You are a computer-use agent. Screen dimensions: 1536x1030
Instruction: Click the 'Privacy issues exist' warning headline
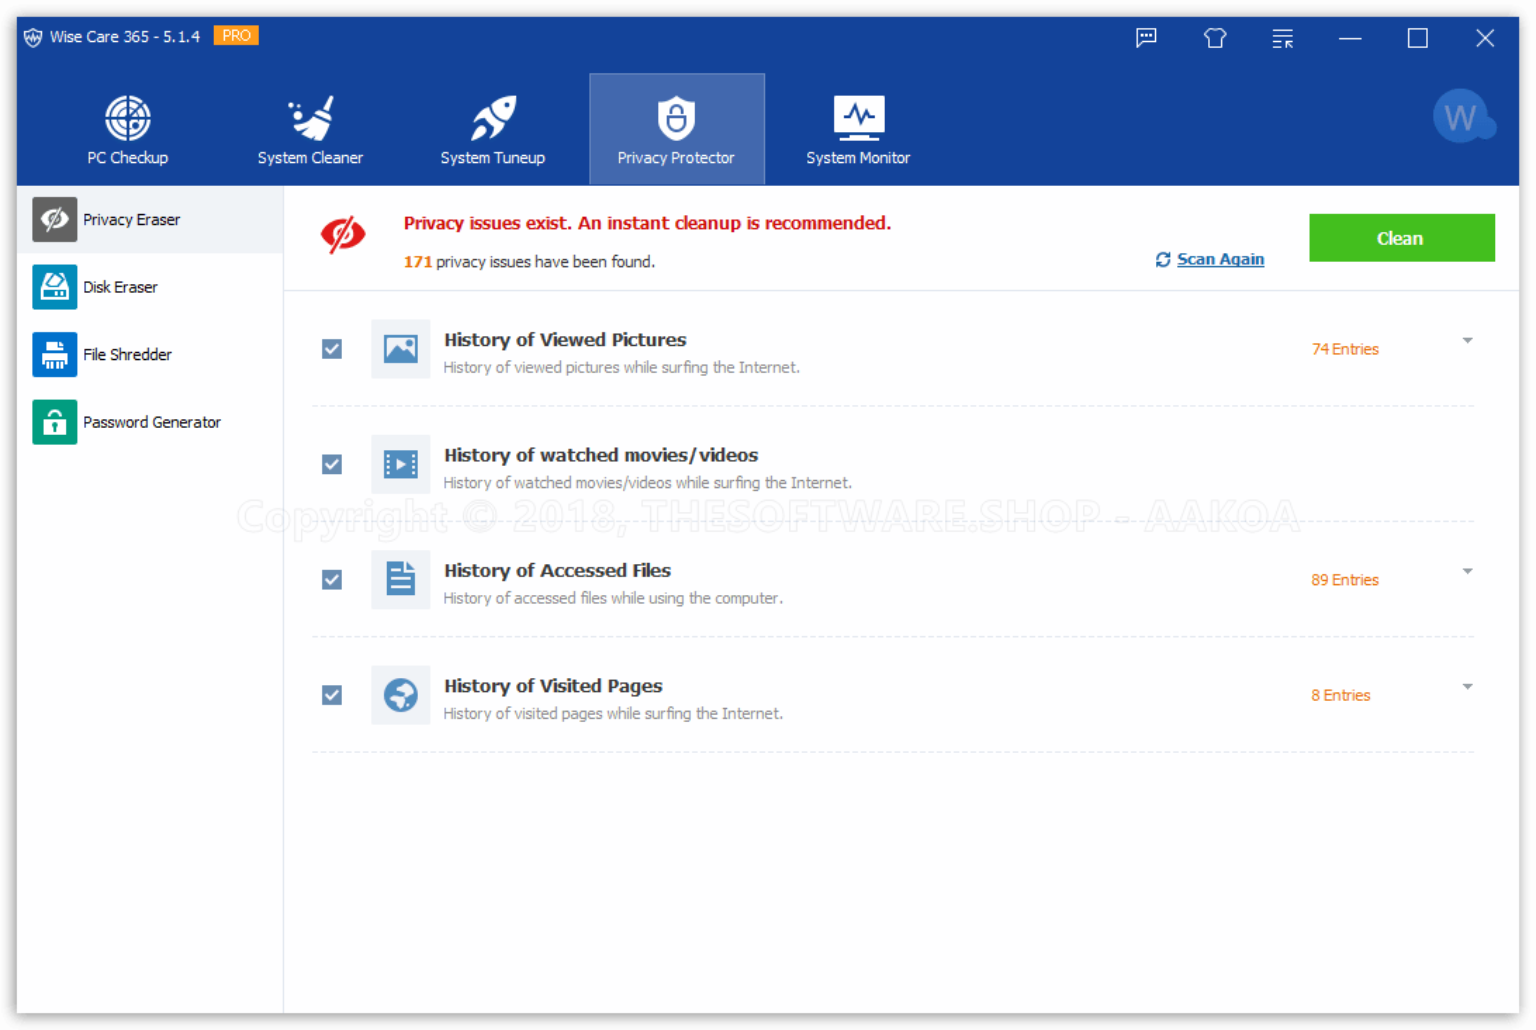[647, 223]
